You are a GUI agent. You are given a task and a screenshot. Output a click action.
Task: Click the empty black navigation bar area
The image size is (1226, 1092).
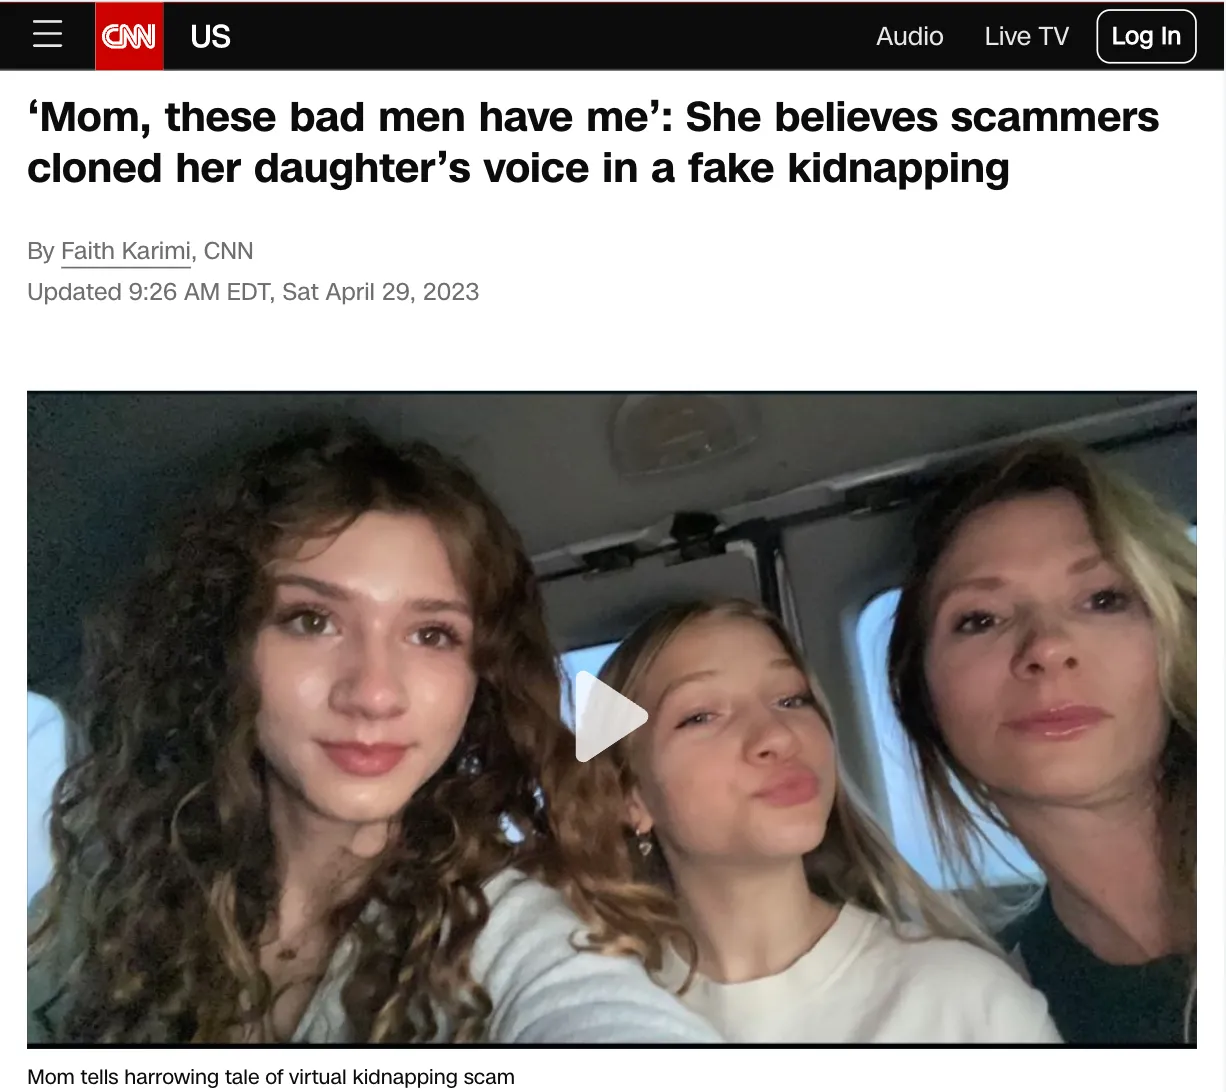coord(550,36)
